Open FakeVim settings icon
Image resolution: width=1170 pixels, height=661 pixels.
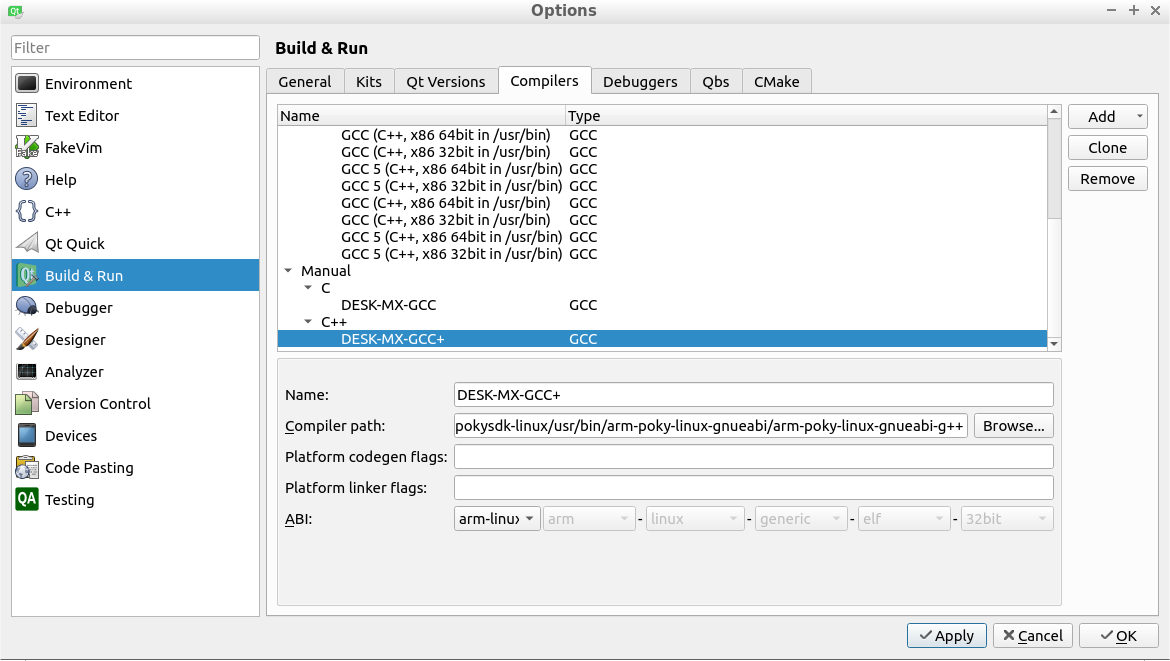[x=27, y=148]
